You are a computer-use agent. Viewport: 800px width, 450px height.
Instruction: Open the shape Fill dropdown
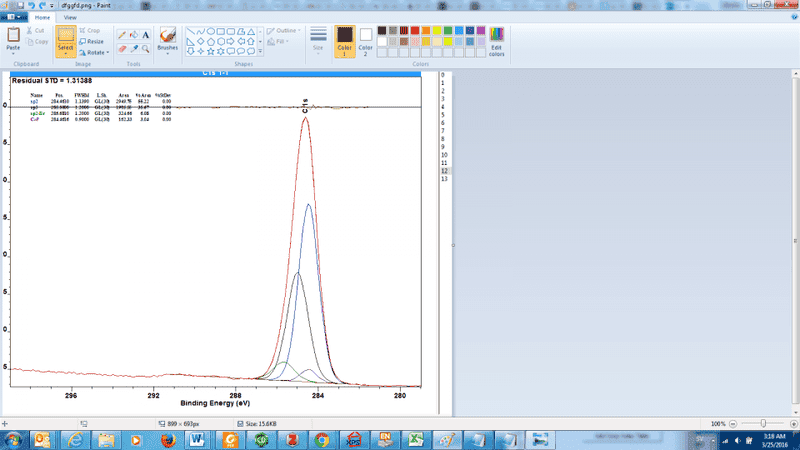pos(279,42)
